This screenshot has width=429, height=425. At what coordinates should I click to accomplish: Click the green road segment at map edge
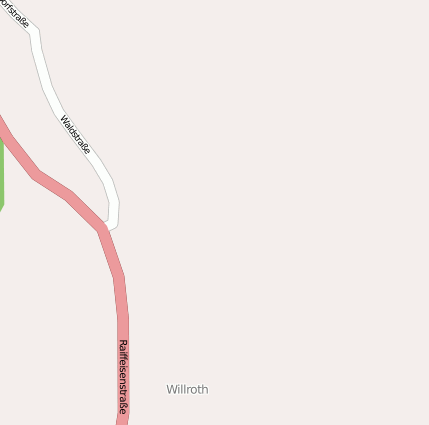(1, 175)
